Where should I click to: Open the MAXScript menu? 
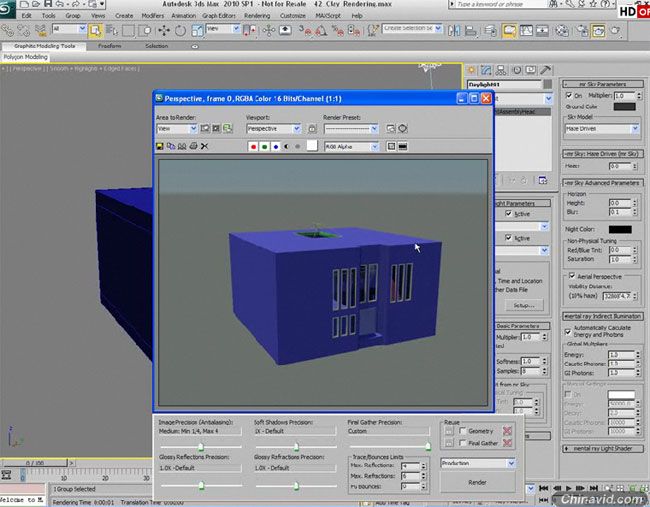point(328,16)
